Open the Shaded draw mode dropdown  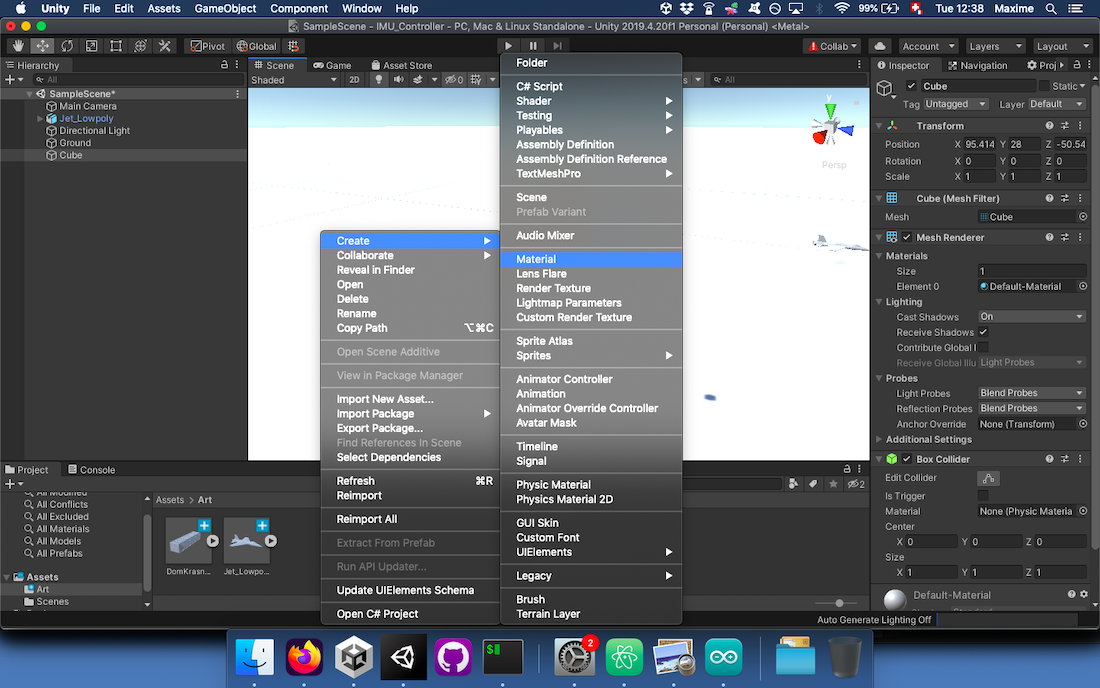coord(294,80)
